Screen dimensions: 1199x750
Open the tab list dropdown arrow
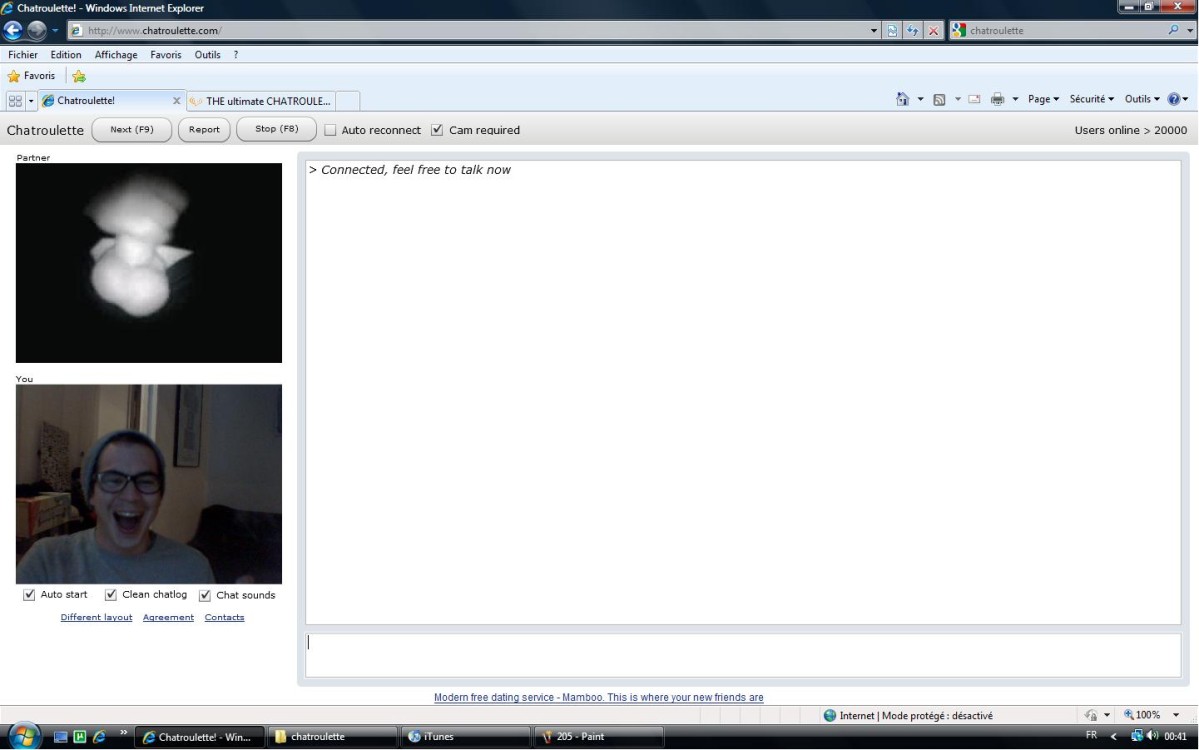coord(31,101)
